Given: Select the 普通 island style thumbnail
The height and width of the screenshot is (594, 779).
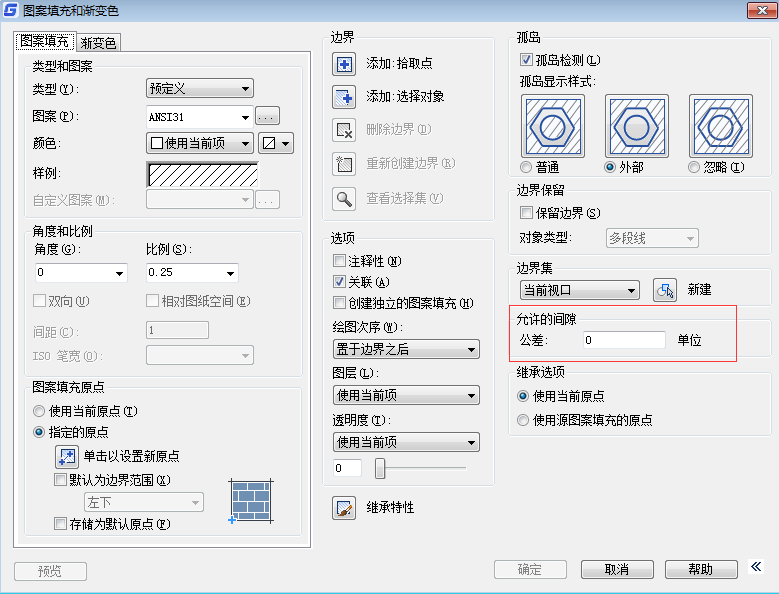Looking at the screenshot, I should 551,129.
